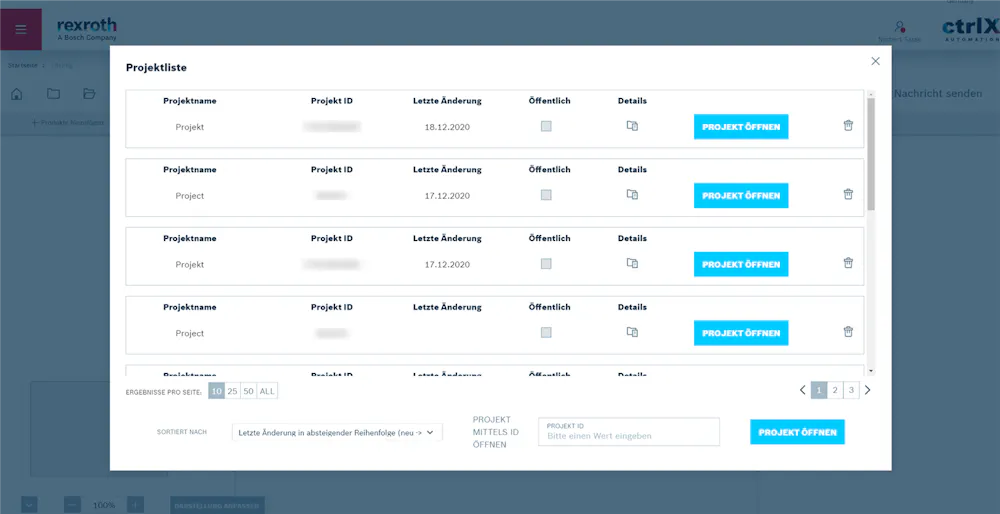The width and height of the screenshot is (1000, 514).
Task: Toggle Öffentlich for the 18.12.2020 Projekt
Action: [546, 126]
